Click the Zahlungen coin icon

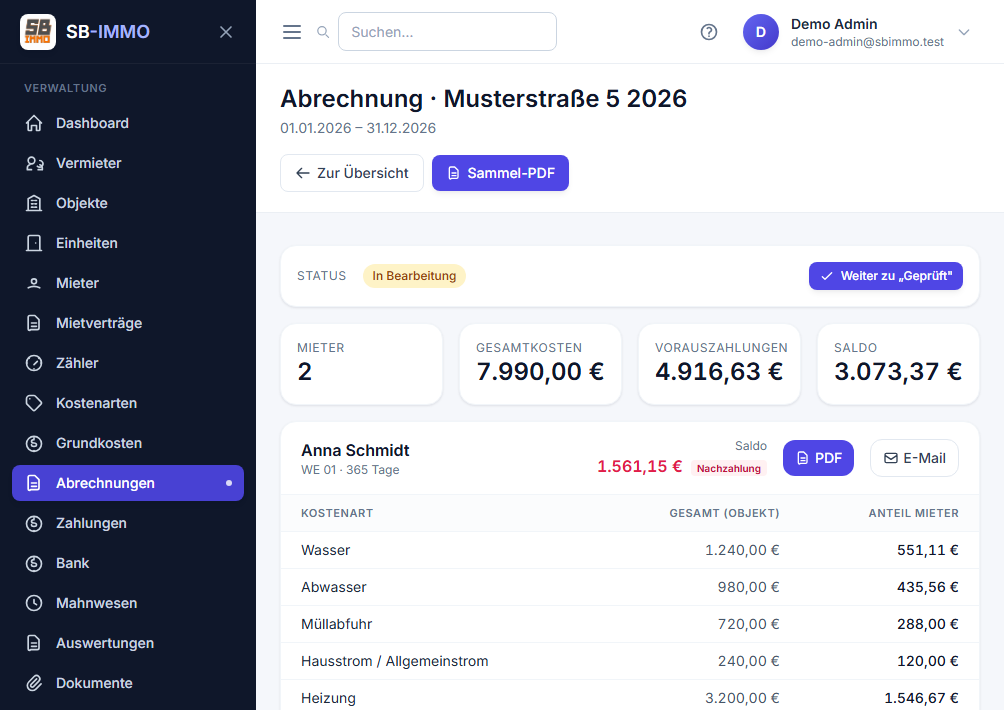pos(34,523)
